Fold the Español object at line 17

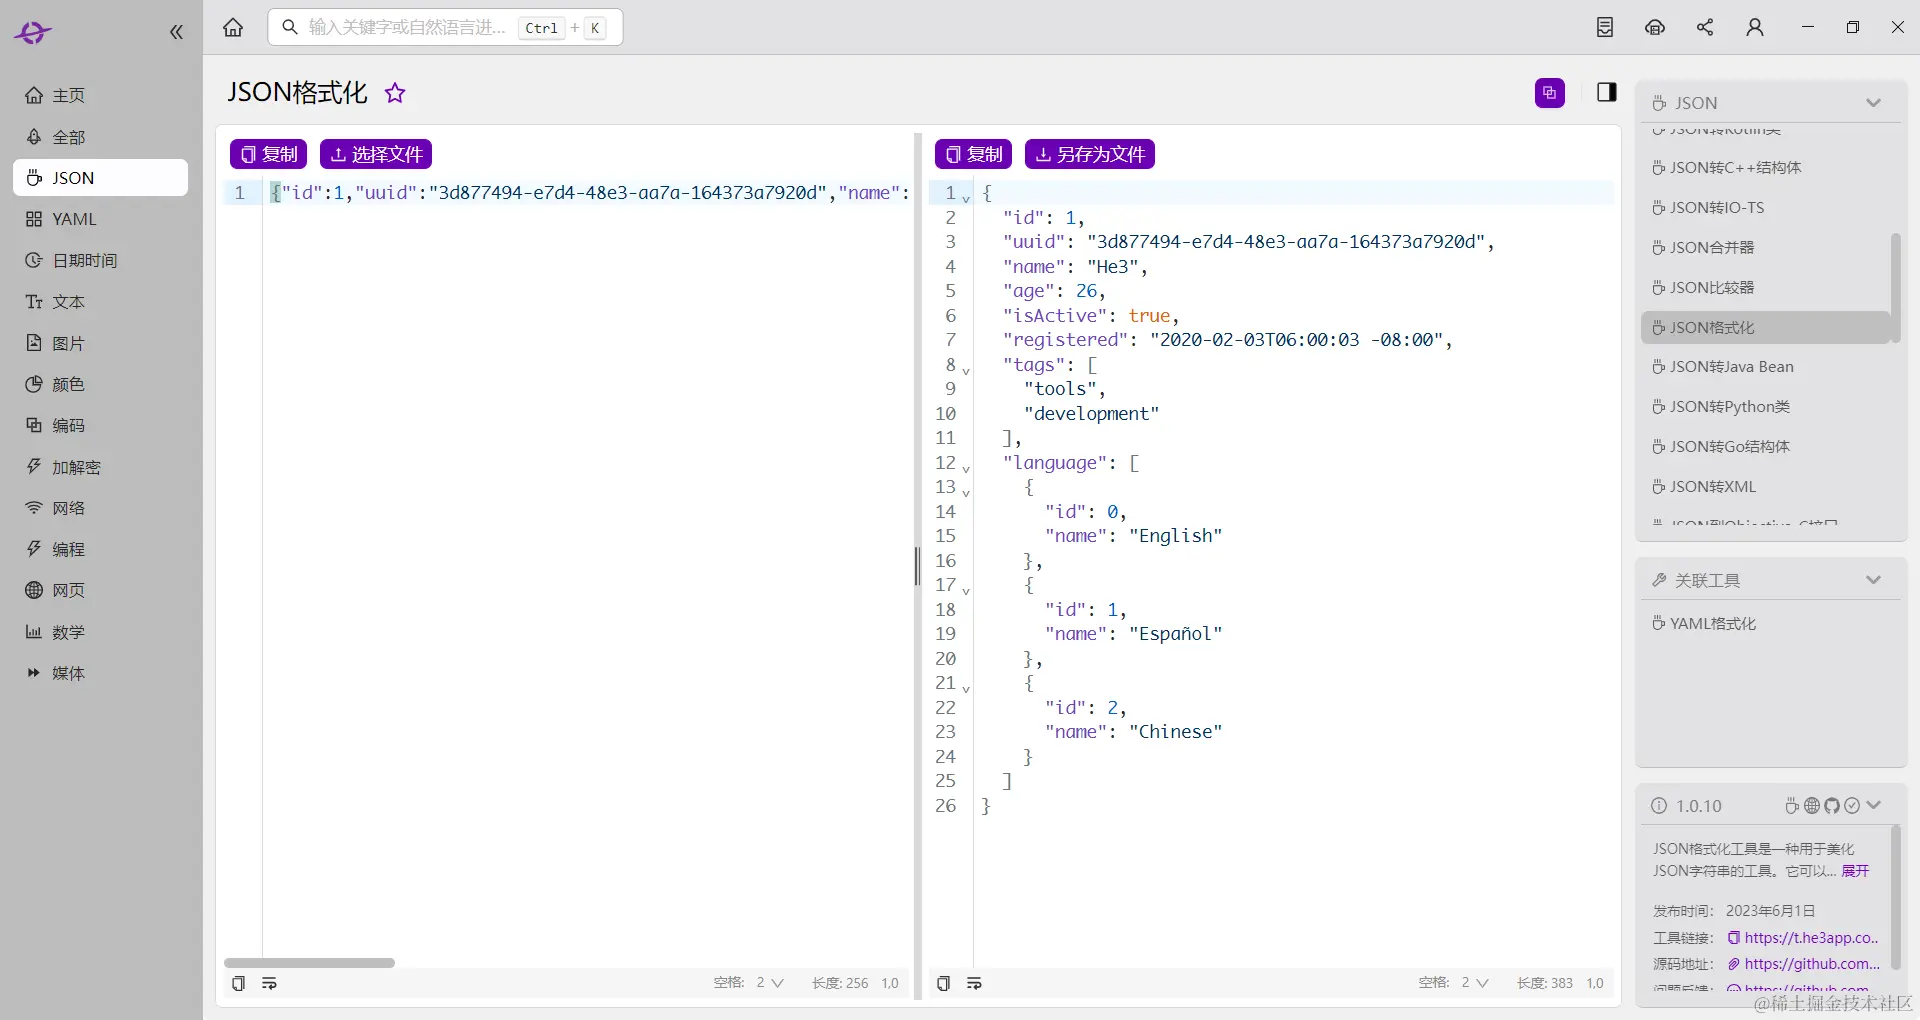coord(966,590)
